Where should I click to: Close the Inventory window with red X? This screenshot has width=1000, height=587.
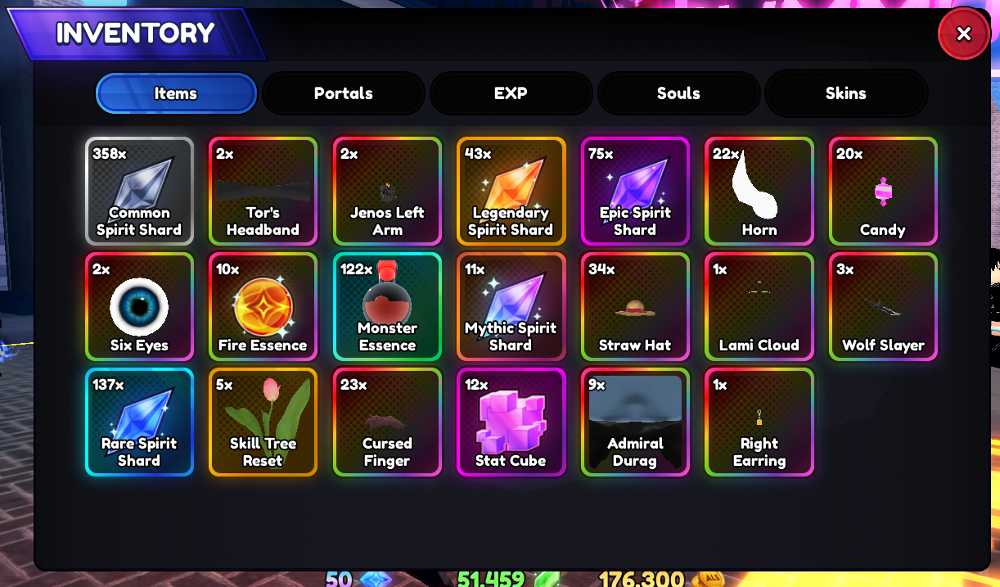click(x=964, y=33)
